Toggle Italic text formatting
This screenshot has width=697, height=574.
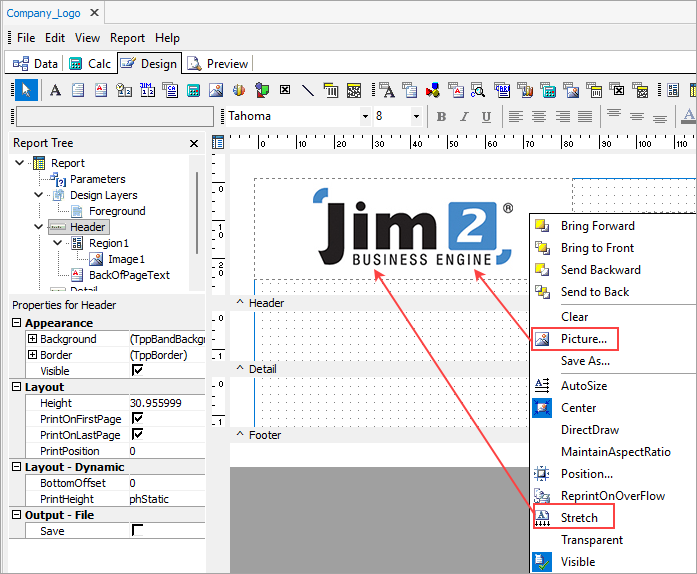(464, 116)
